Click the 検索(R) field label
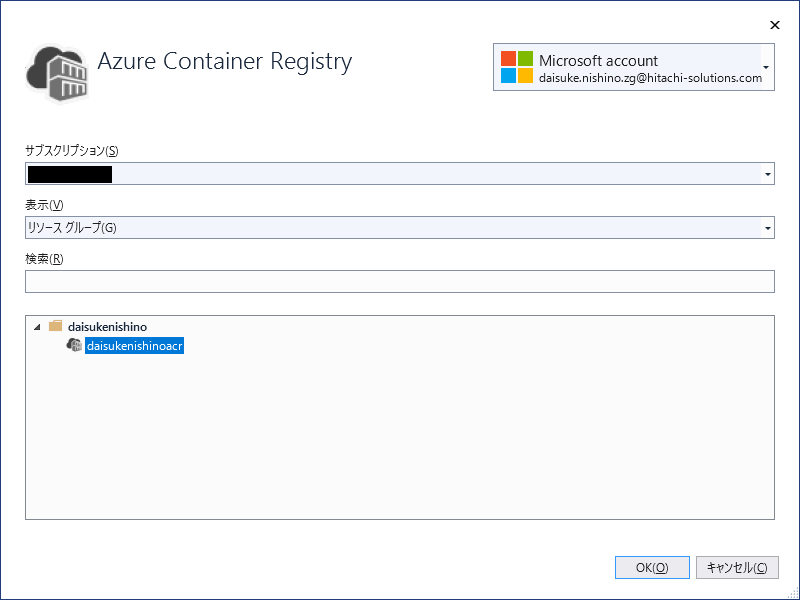This screenshot has height=600, width=800. [x=44, y=259]
